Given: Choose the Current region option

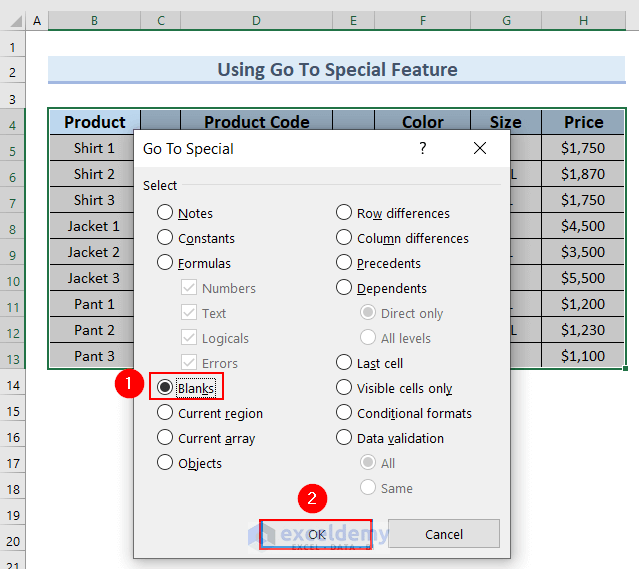Looking at the screenshot, I should pos(210,413).
